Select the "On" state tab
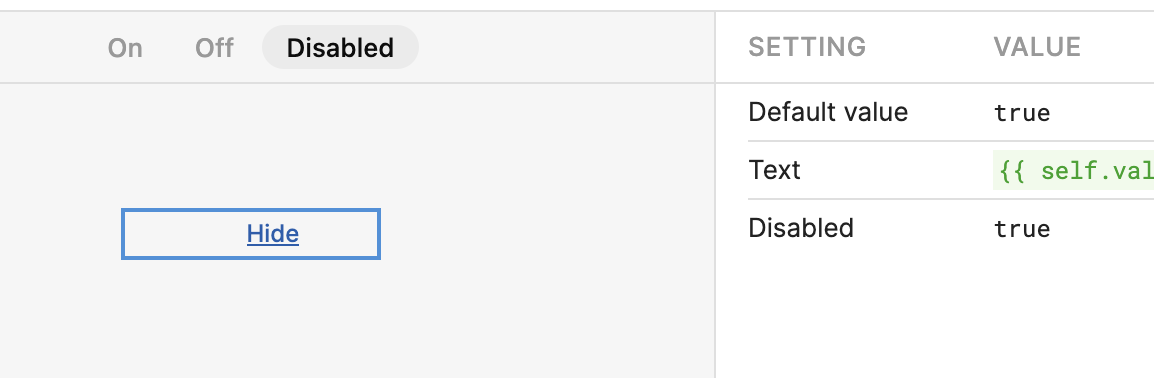Viewport: 1154px width, 378px height. pyautogui.click(x=125, y=48)
